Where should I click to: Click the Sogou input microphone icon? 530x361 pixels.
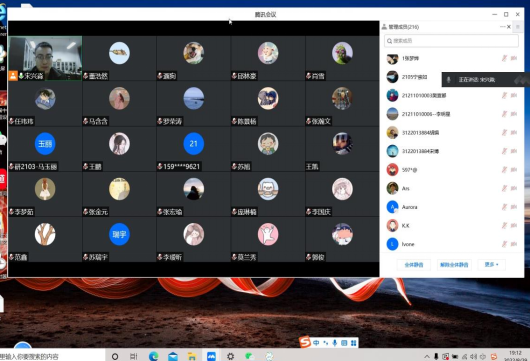tap(335, 343)
